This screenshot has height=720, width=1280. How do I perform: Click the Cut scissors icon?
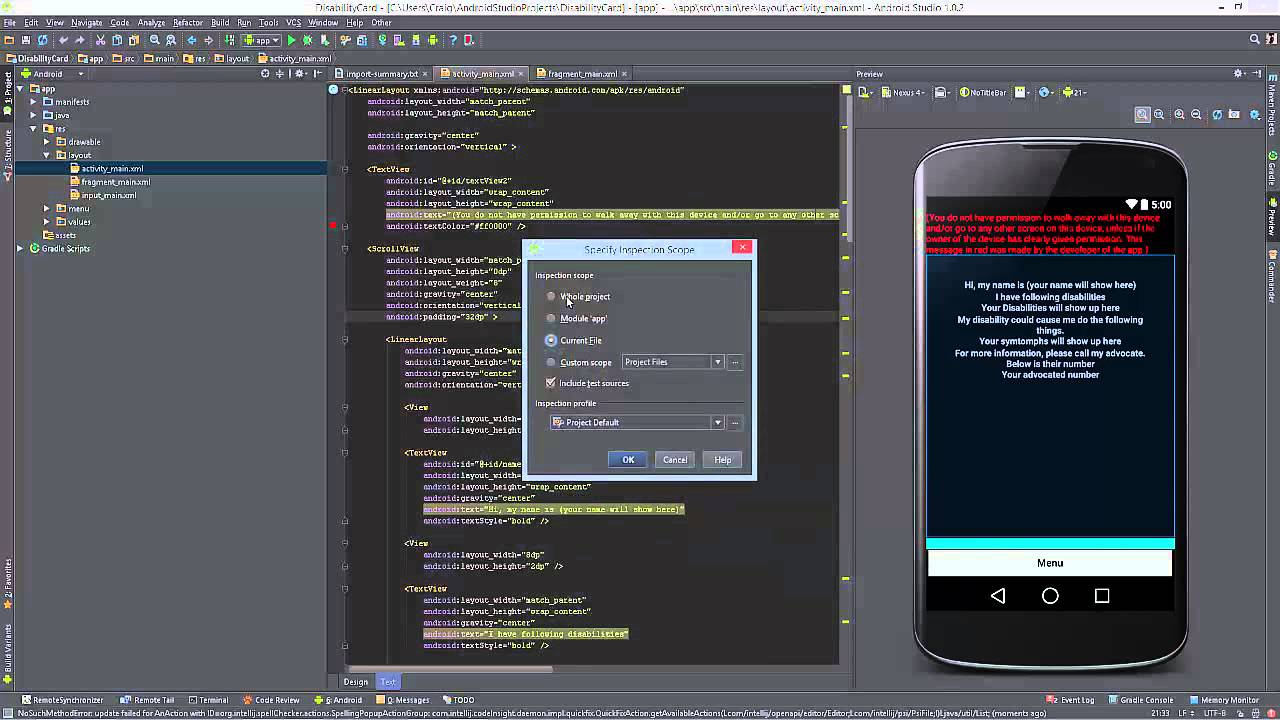(x=101, y=40)
